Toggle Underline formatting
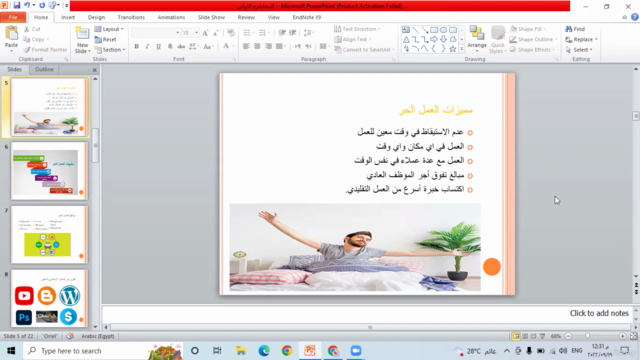640x360 pixels. 158,46
